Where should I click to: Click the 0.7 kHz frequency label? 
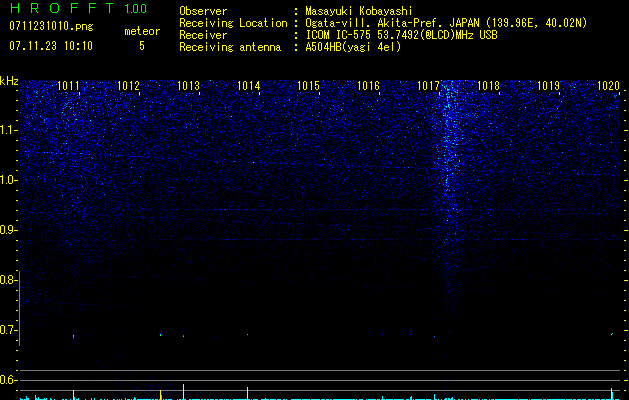tap(8, 330)
